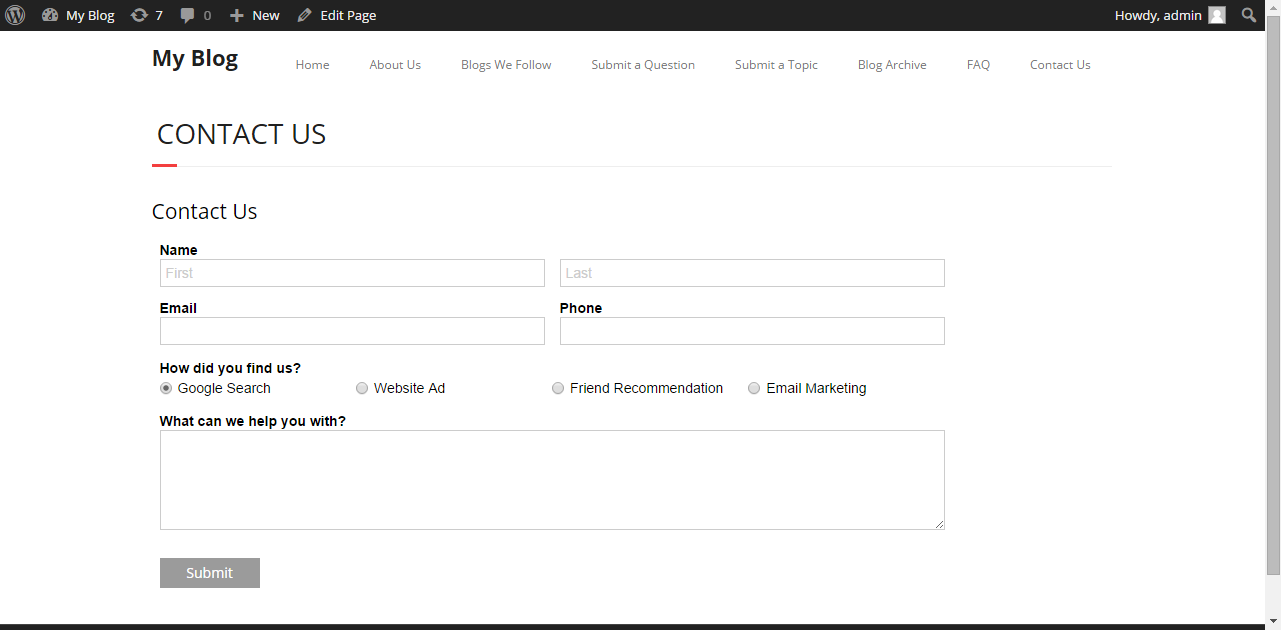Image resolution: width=1281 pixels, height=630 pixels.
Task: Click the What can we help textarea
Action: pyautogui.click(x=552, y=480)
